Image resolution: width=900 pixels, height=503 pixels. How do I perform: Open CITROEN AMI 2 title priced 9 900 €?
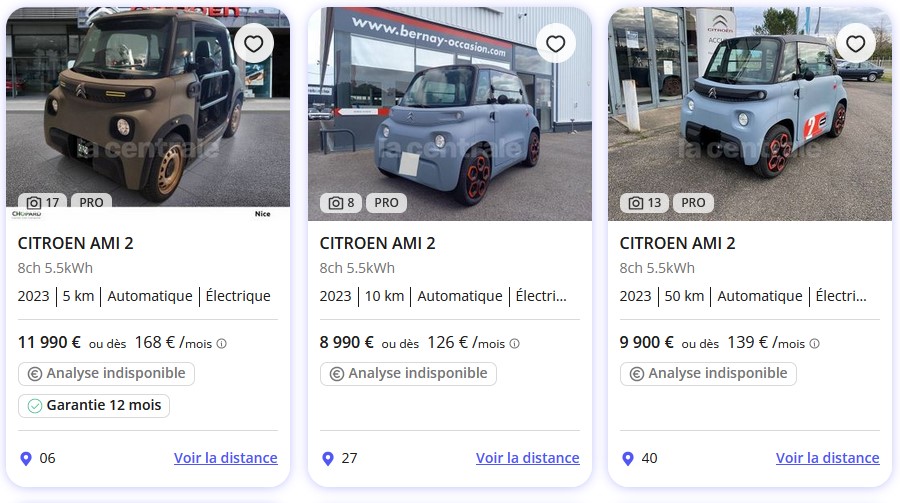pos(677,243)
